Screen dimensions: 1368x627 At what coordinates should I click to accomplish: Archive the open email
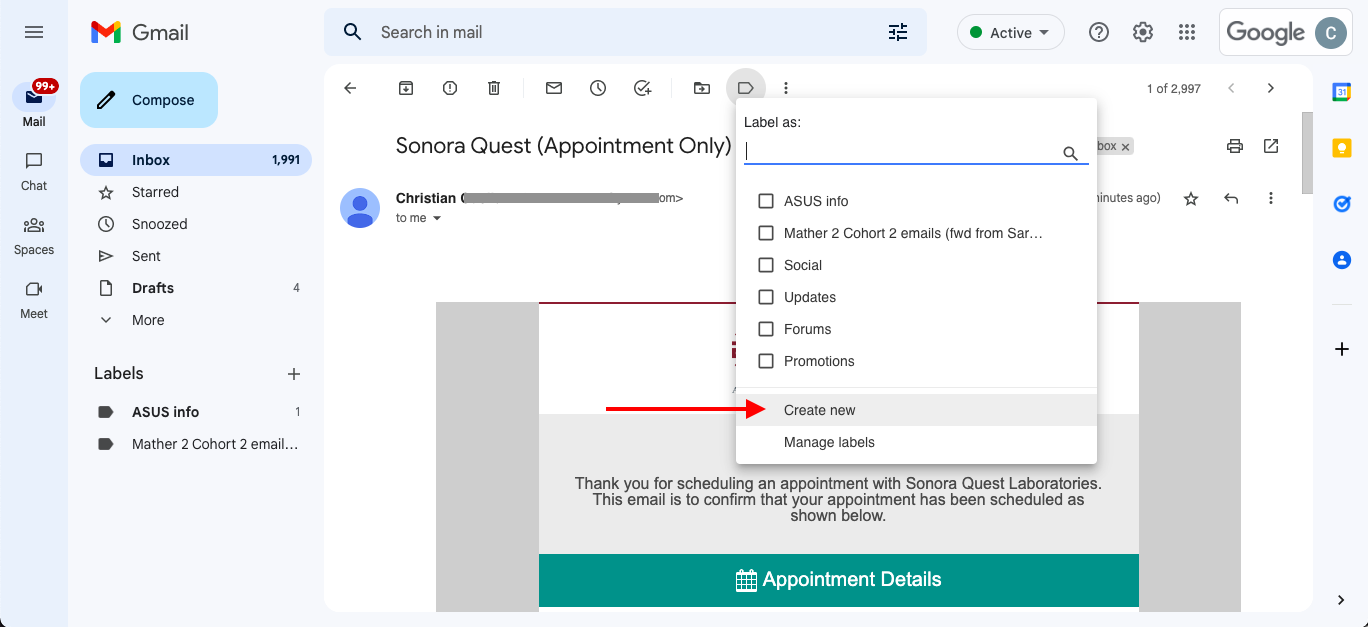pos(406,88)
